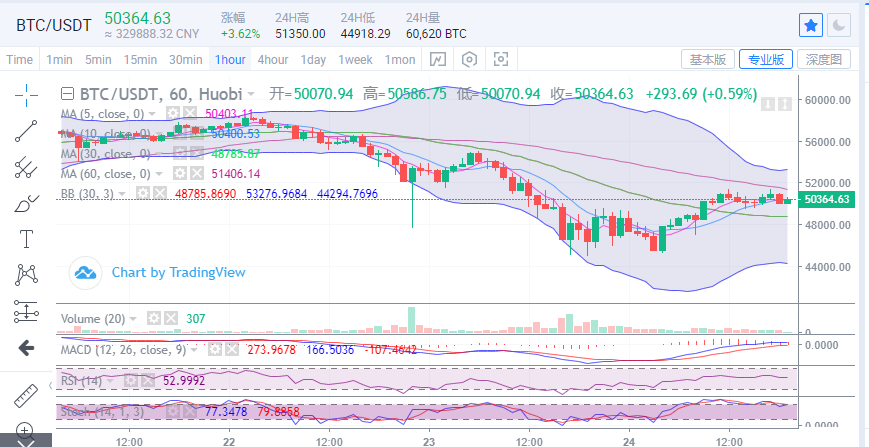Remove the MA (5, close, 0) indicator

click(190, 114)
